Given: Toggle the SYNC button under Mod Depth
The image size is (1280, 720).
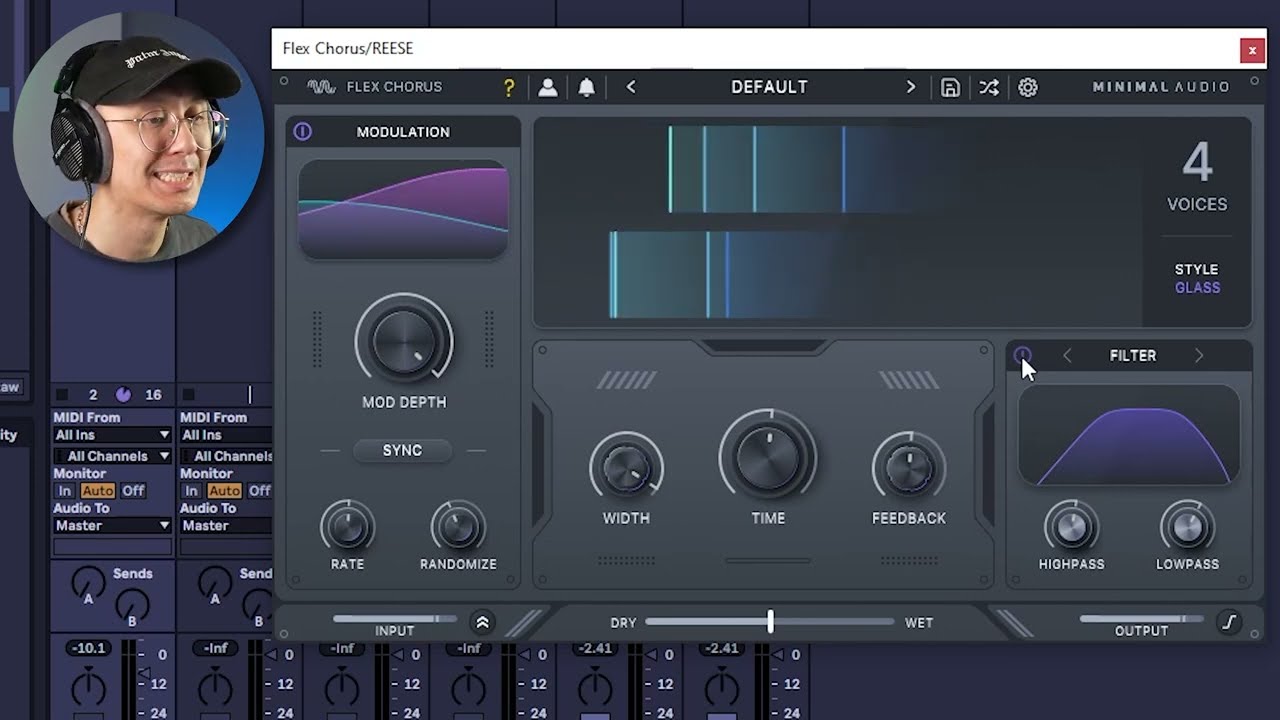Looking at the screenshot, I should click(x=402, y=451).
